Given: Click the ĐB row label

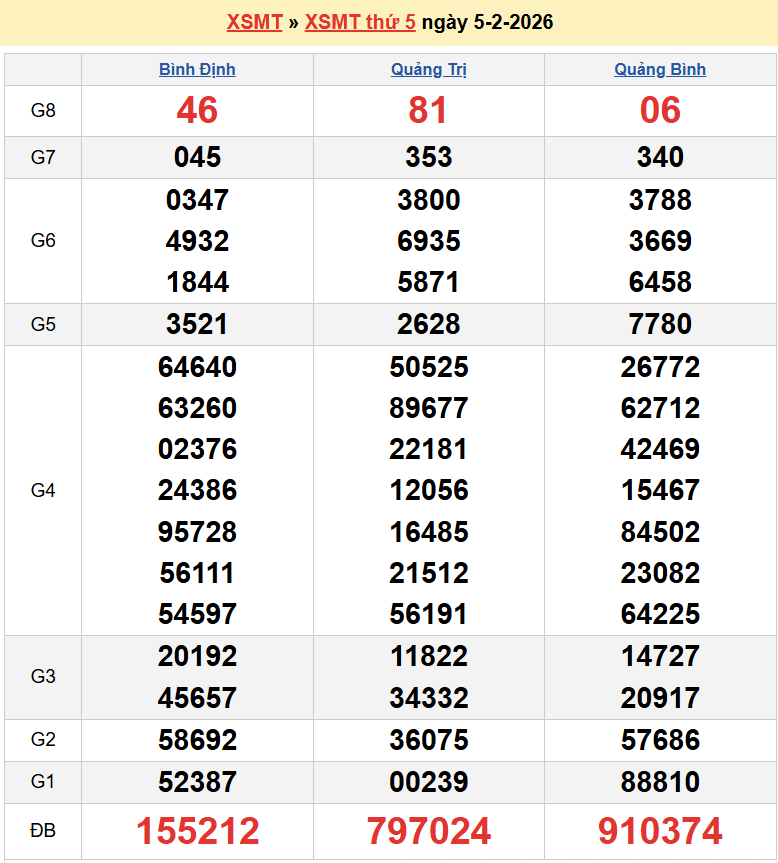Looking at the screenshot, I should pyautogui.click(x=43, y=831).
